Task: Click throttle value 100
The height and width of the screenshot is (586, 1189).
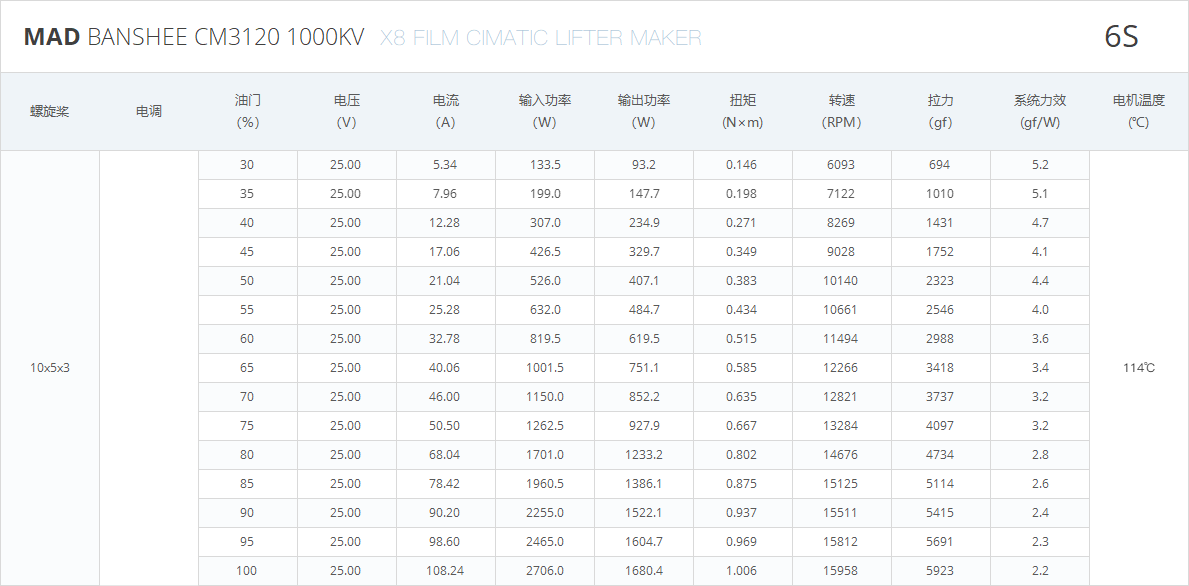Action: pyautogui.click(x=247, y=571)
